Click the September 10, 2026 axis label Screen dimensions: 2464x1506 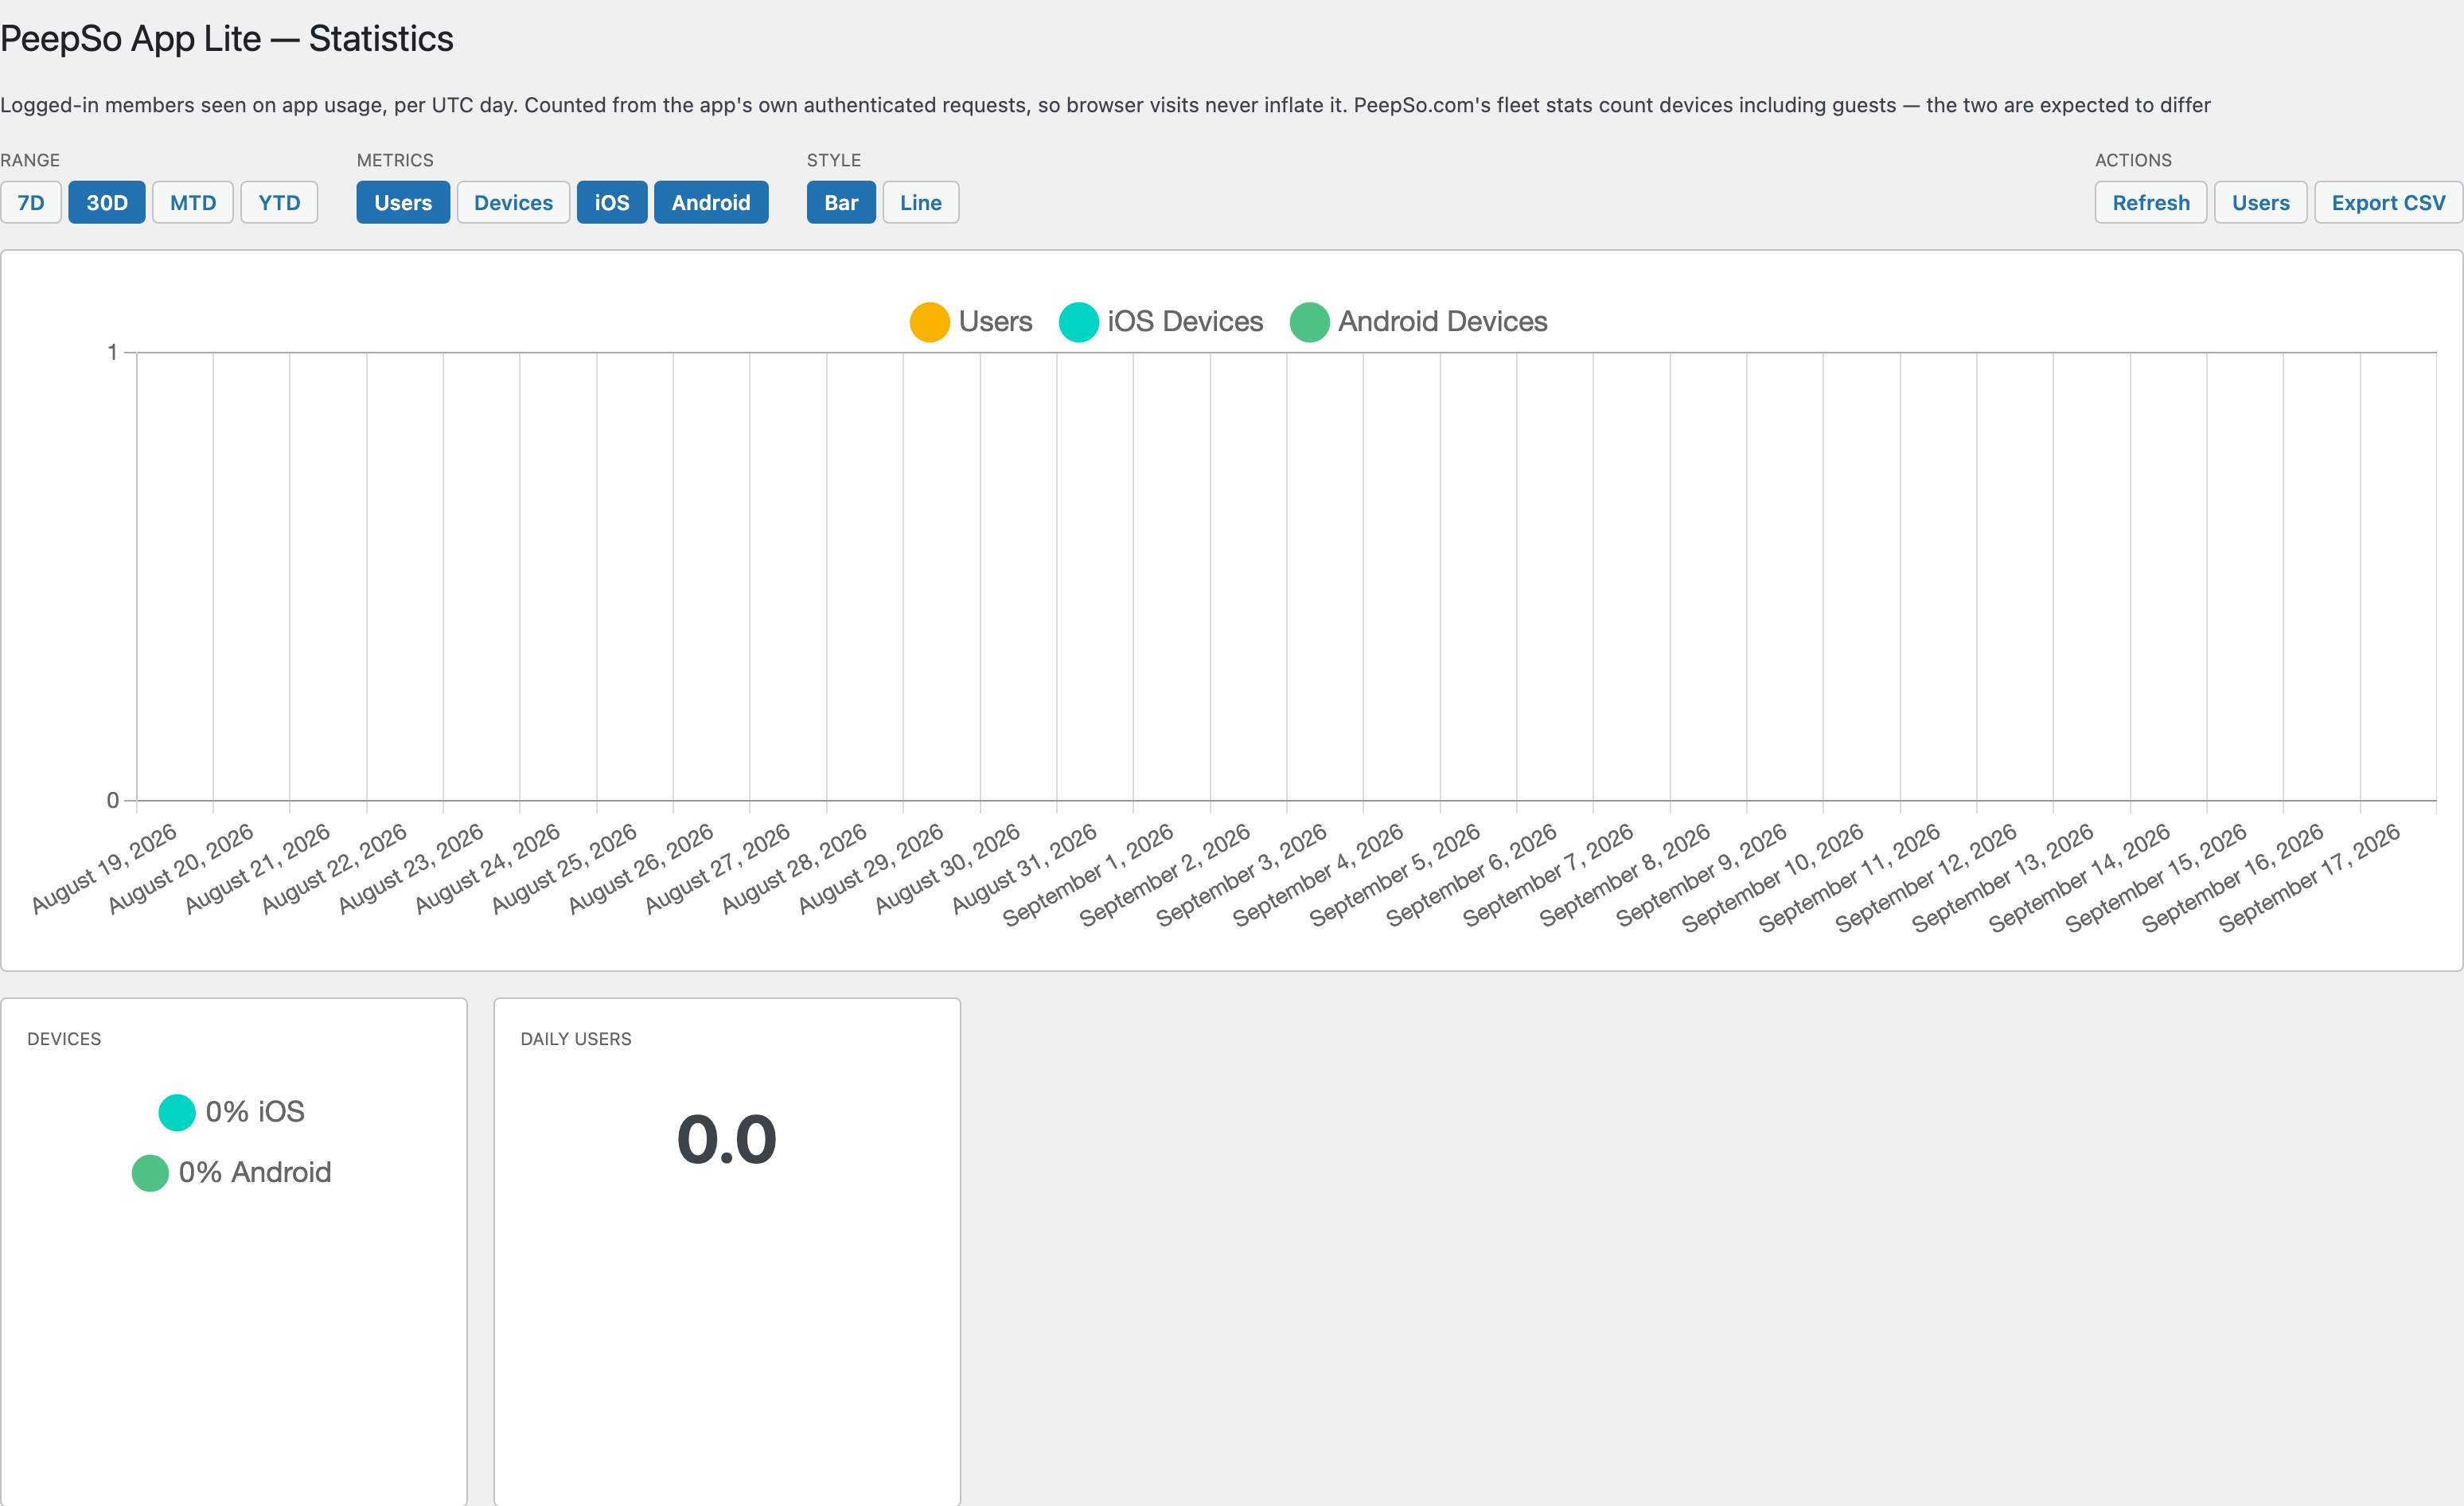1772,877
